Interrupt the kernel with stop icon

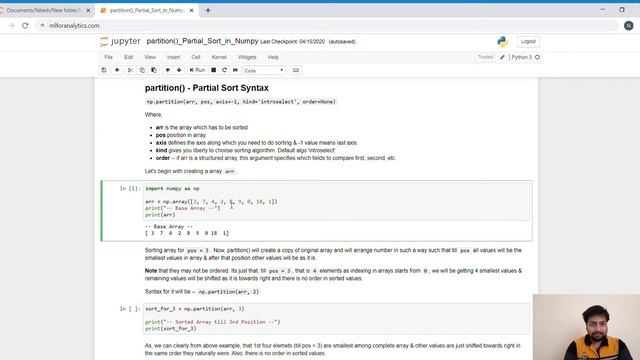(213, 70)
